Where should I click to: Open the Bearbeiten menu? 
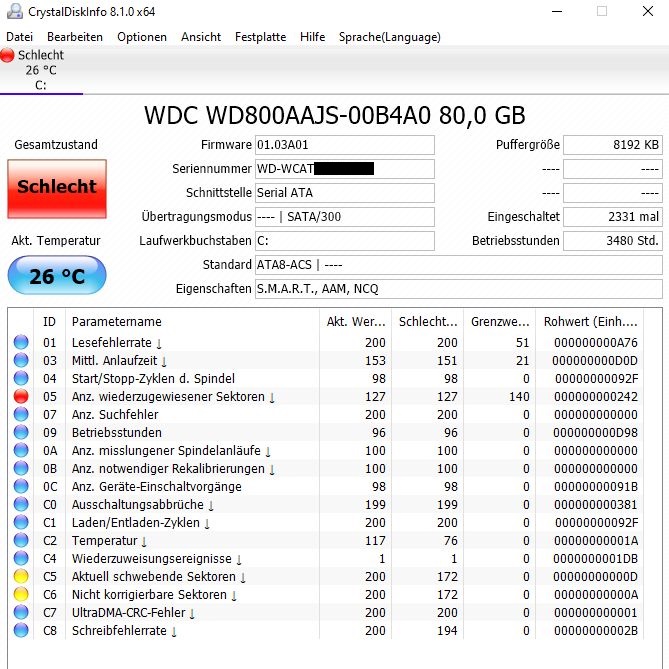[75, 37]
